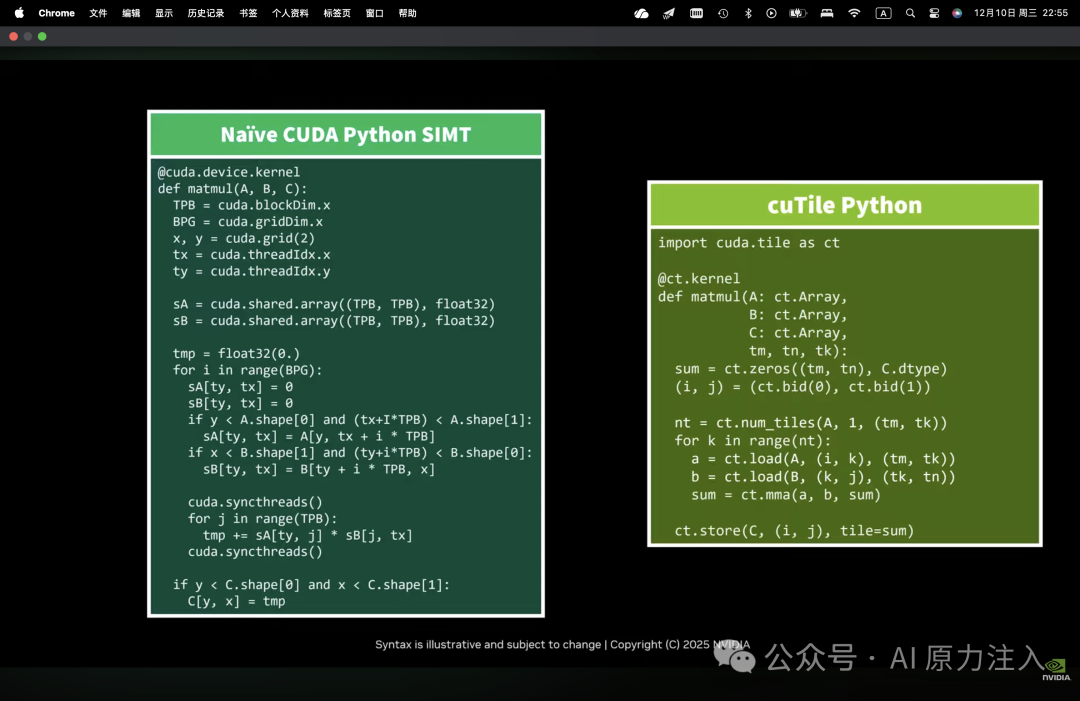Open the keyboard-shaped menu bar icon

[x=696, y=13]
